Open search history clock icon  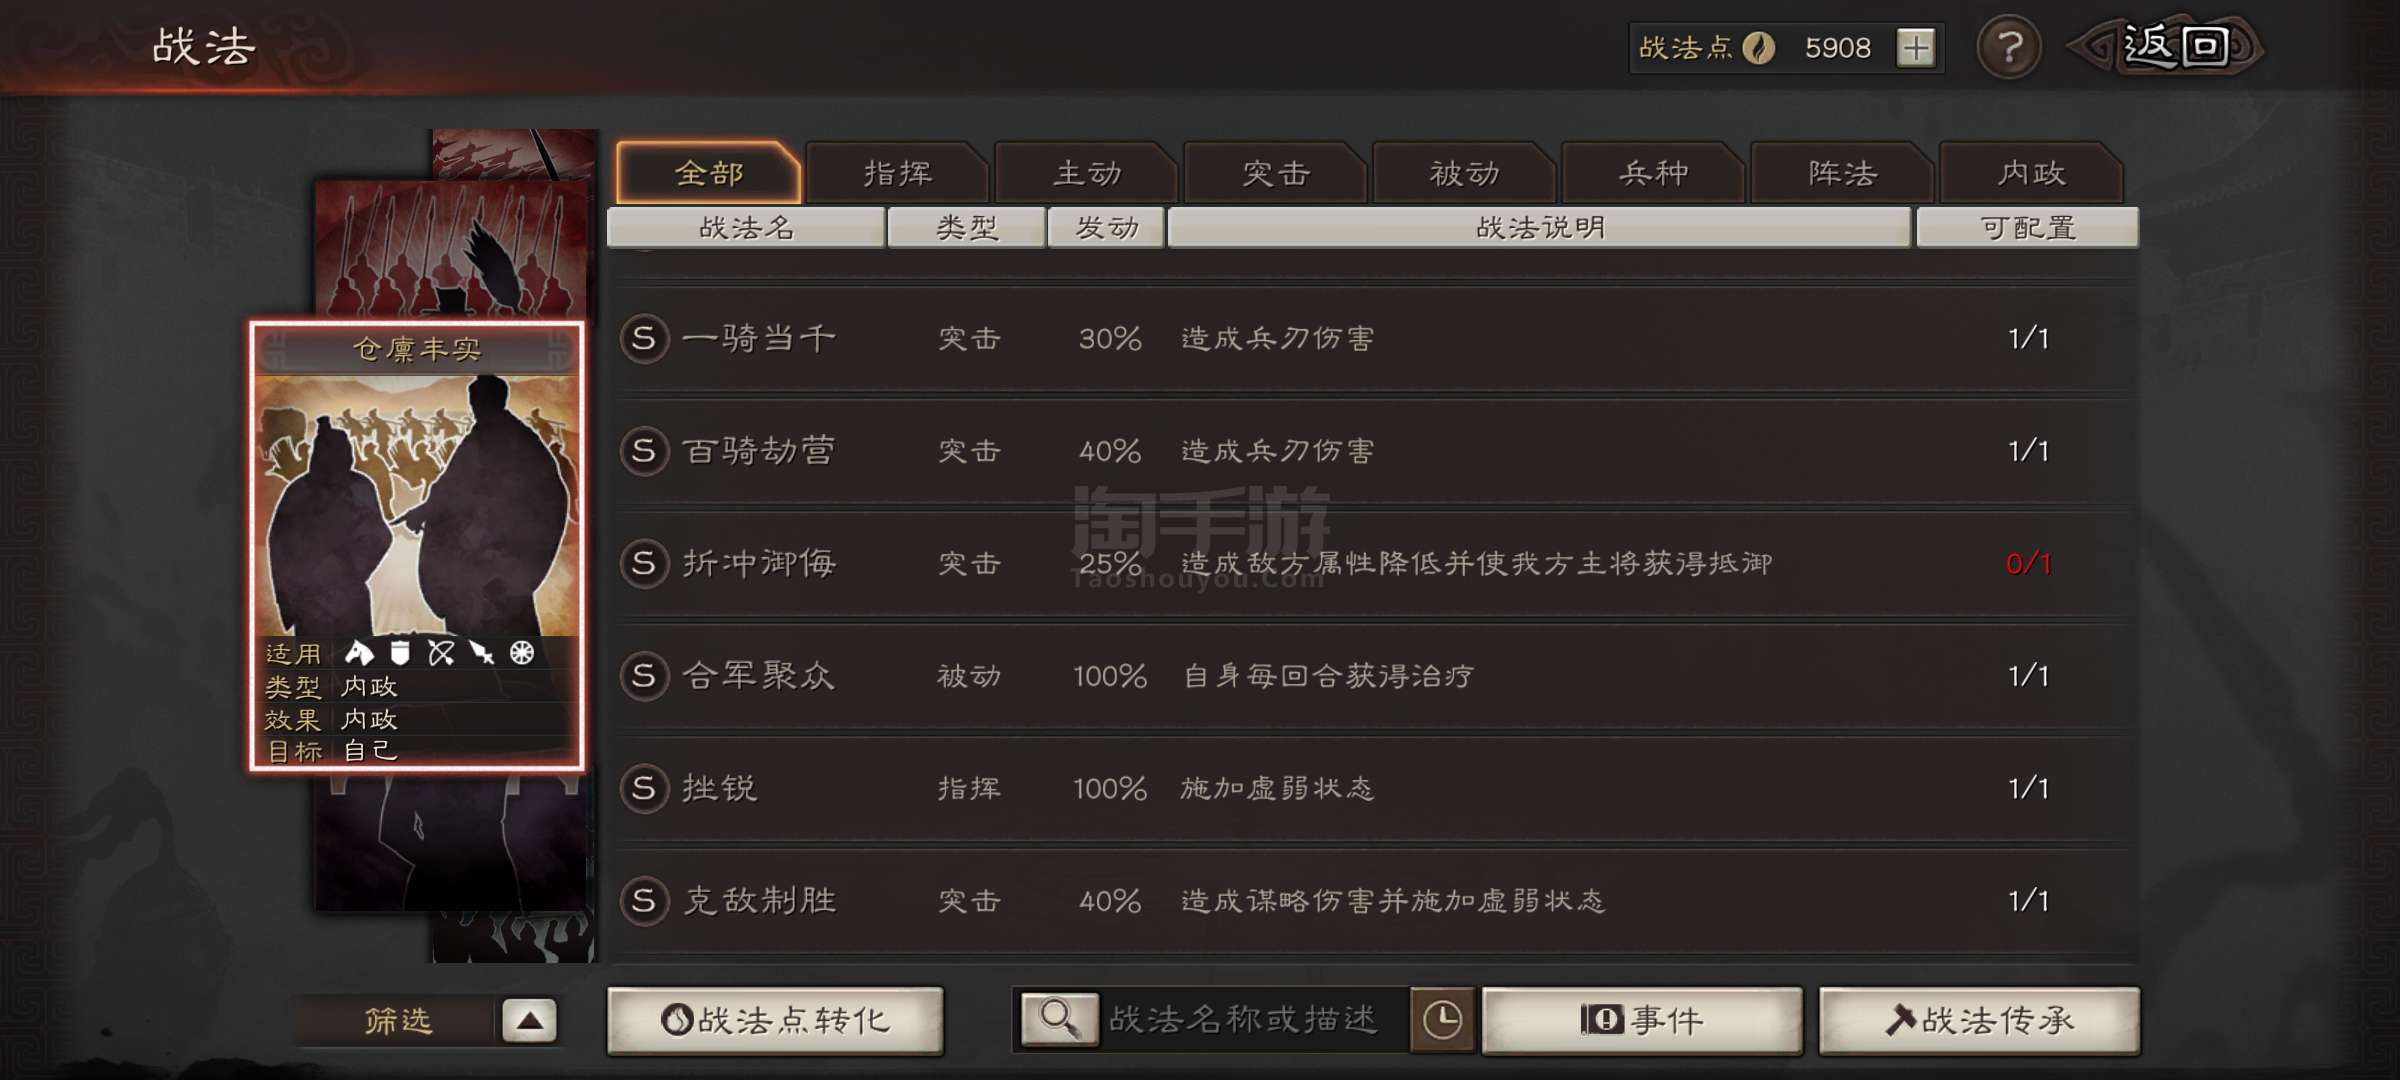pyautogui.click(x=1442, y=1020)
